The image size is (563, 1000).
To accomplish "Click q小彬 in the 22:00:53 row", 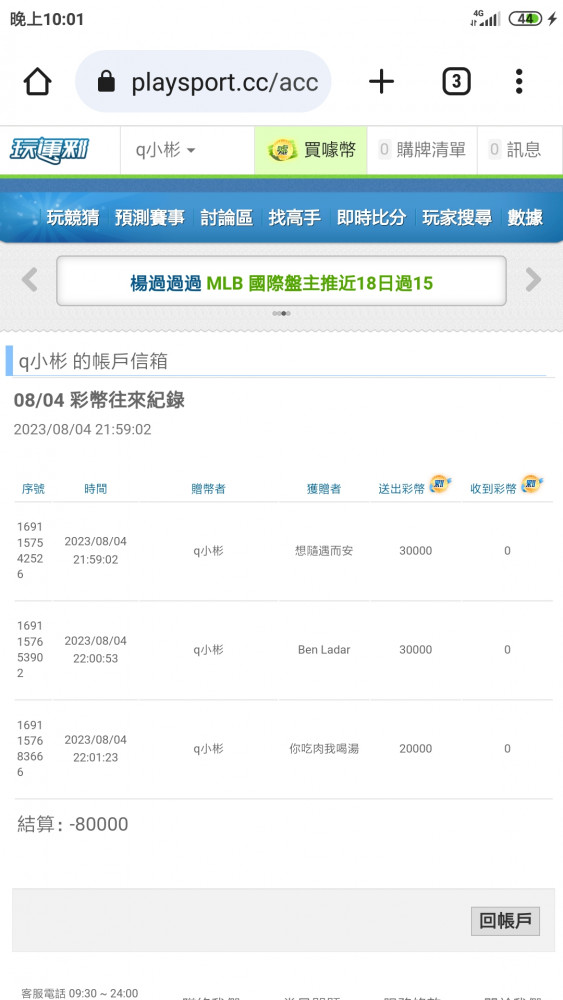I will coord(208,650).
